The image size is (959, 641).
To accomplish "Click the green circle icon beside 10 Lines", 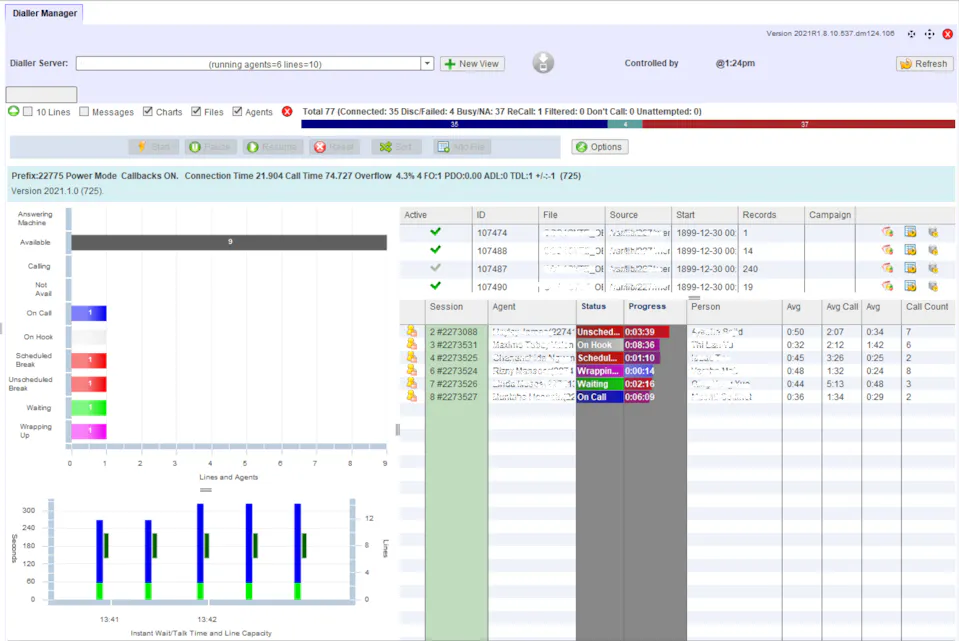I will (13, 112).
